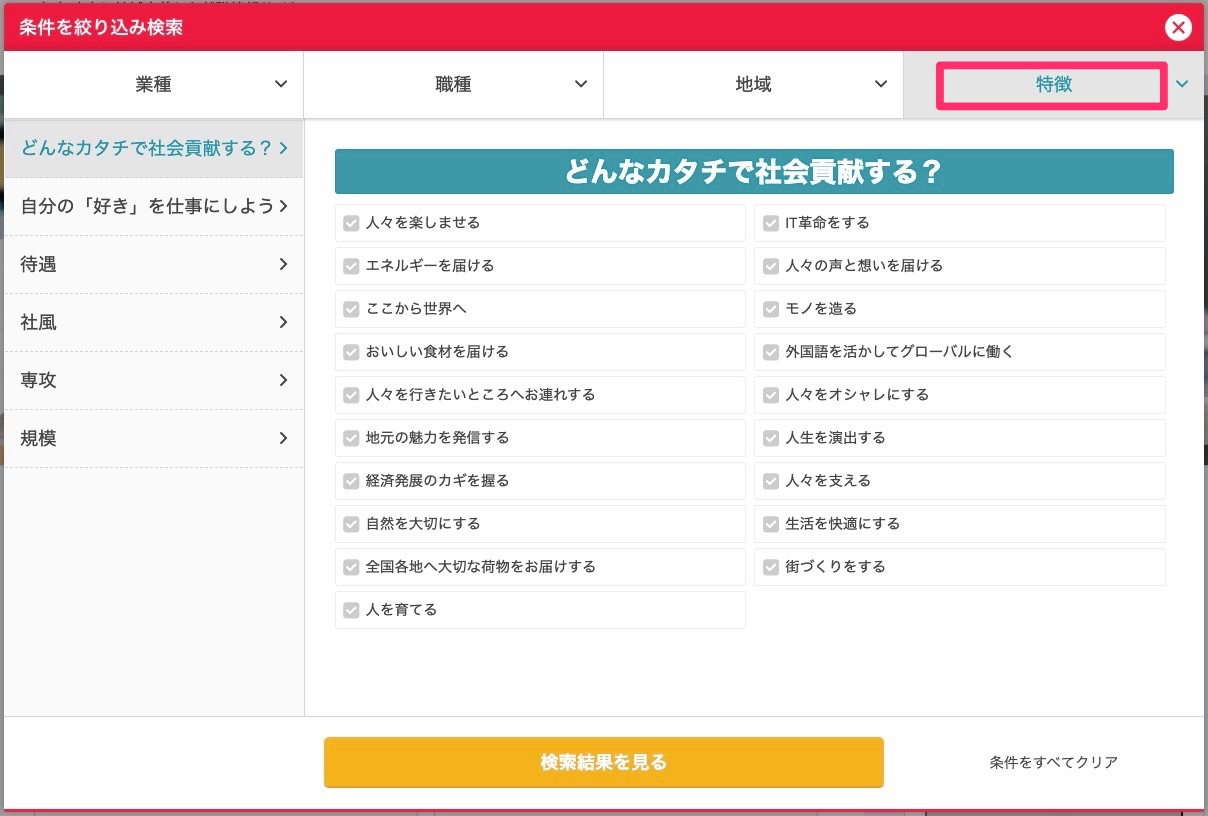Select どんなカタチで社会貢献する？ in sidebar
Image resolution: width=1208 pixels, height=816 pixels.
coord(154,149)
